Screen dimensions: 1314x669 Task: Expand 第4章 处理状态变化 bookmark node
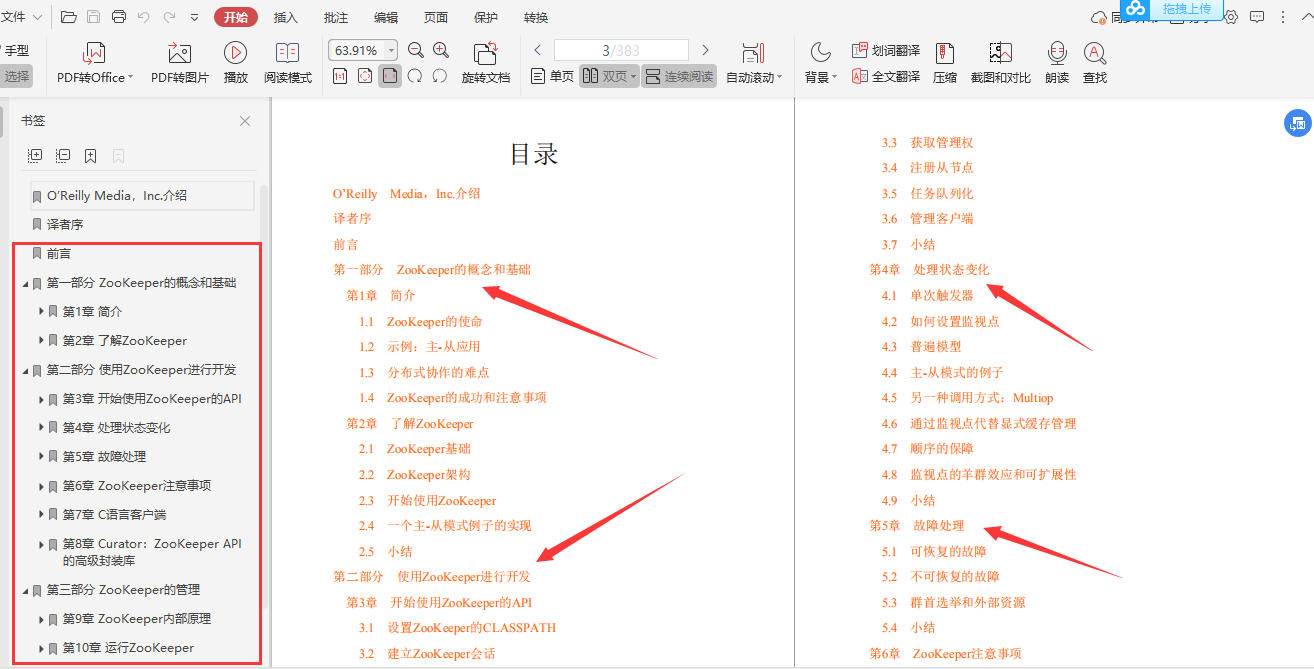click(x=41, y=428)
